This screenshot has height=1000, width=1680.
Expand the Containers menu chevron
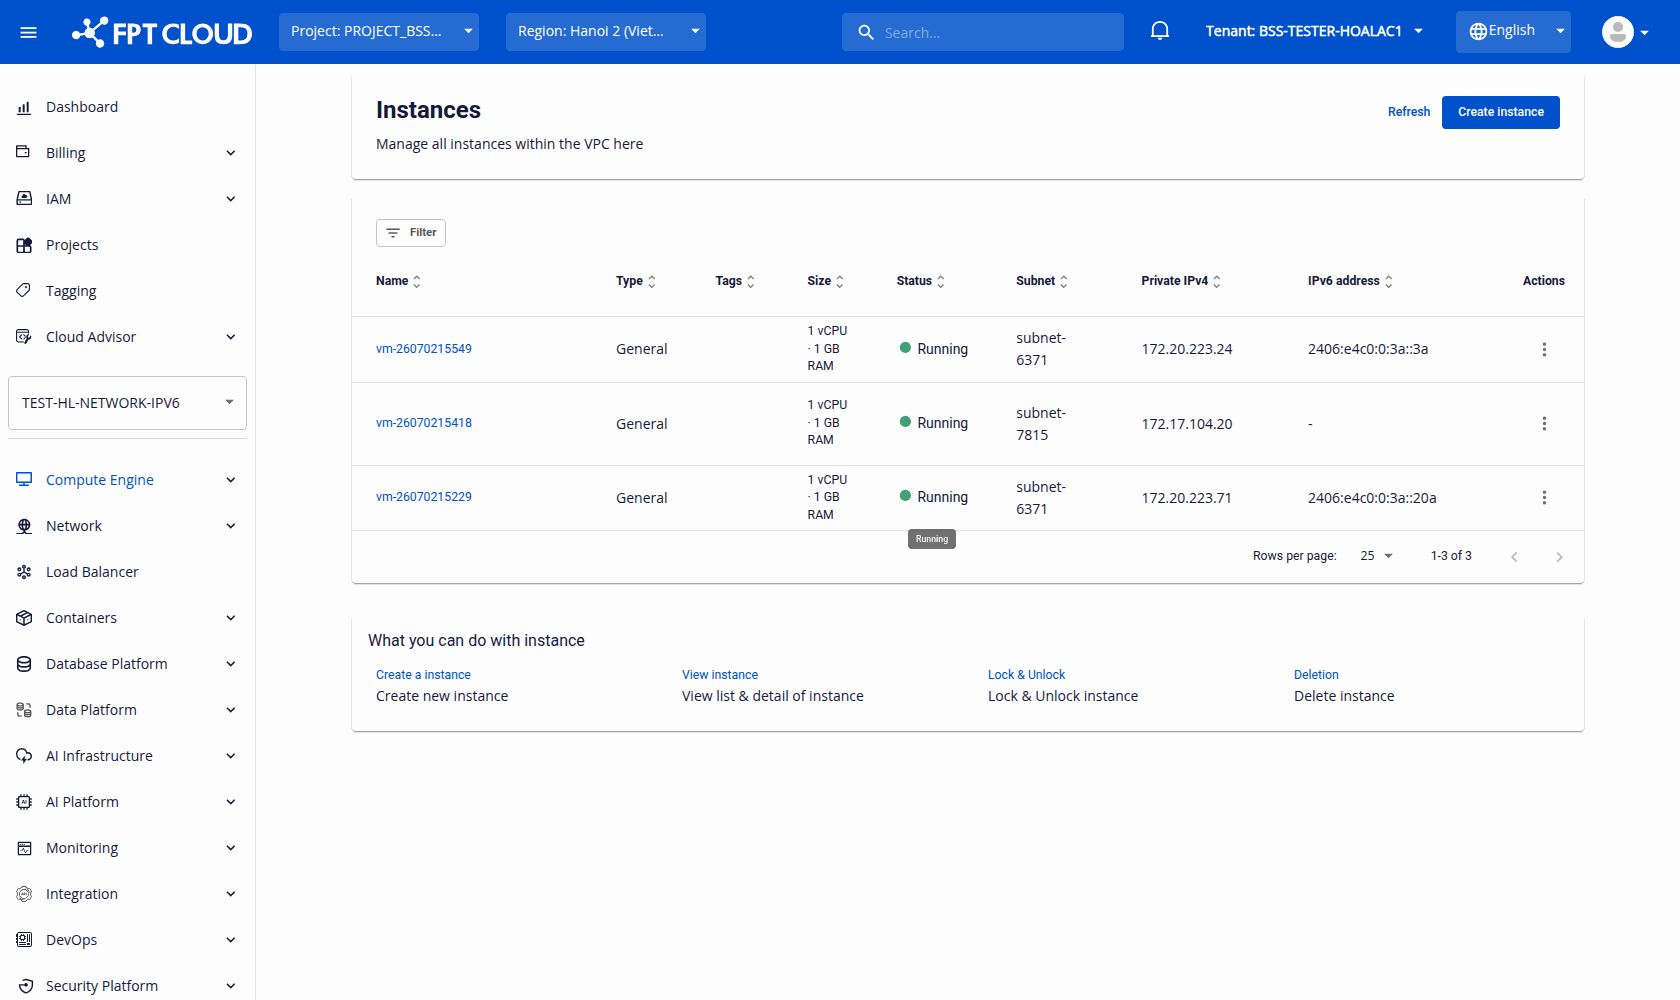[x=231, y=618]
